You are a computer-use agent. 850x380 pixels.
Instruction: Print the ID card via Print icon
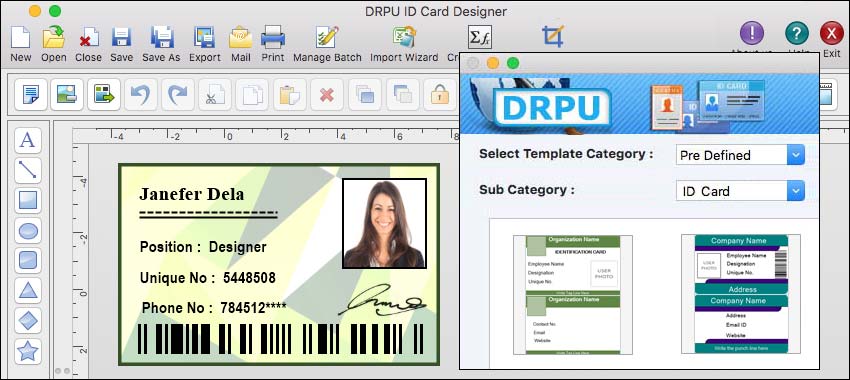273,37
